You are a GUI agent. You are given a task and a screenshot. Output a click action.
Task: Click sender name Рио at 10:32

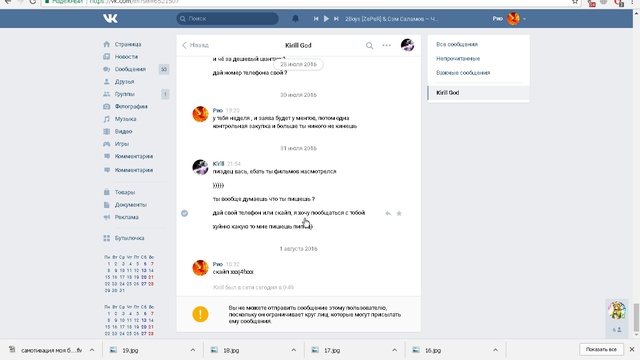tap(218, 264)
